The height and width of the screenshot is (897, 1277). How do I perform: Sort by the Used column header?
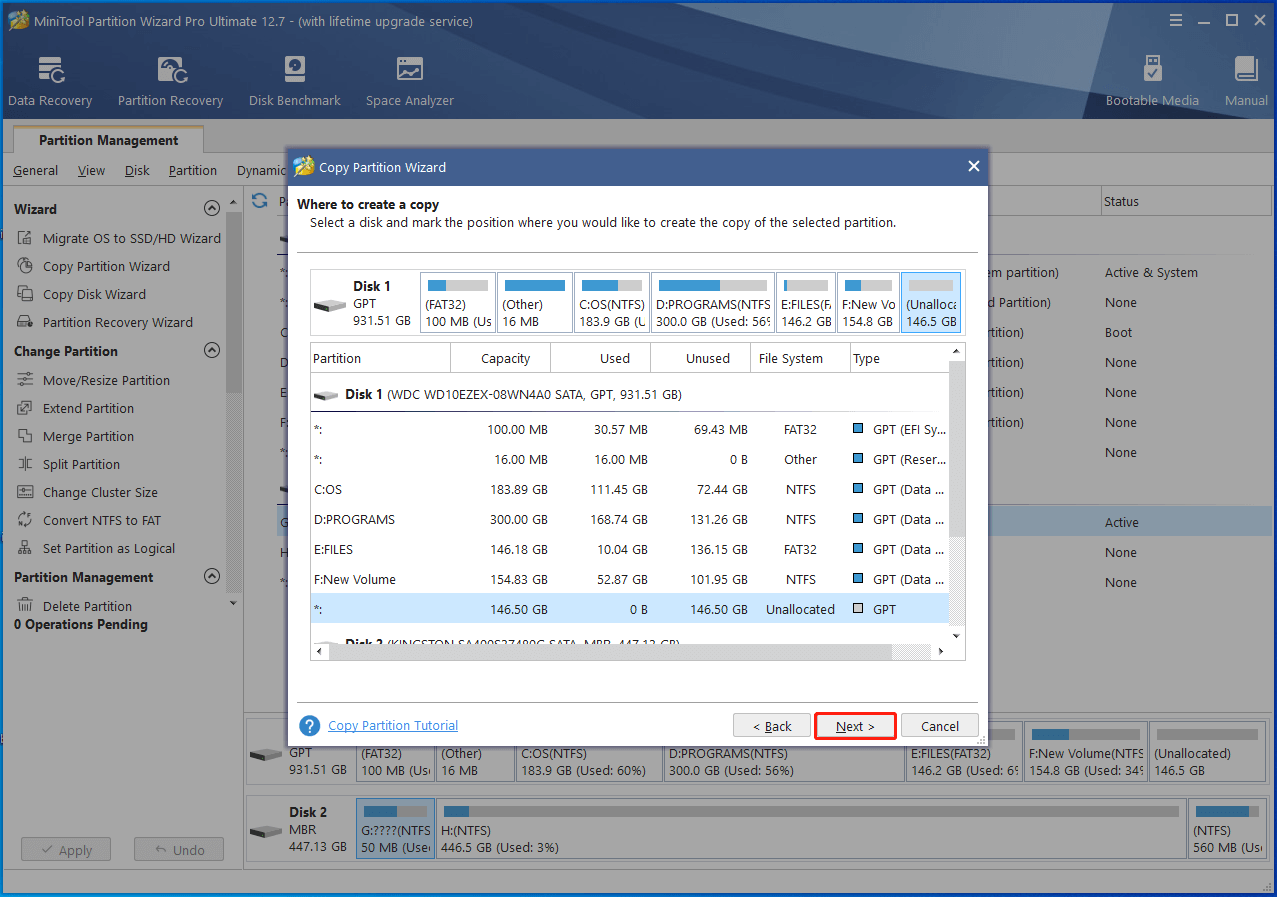[x=601, y=358]
